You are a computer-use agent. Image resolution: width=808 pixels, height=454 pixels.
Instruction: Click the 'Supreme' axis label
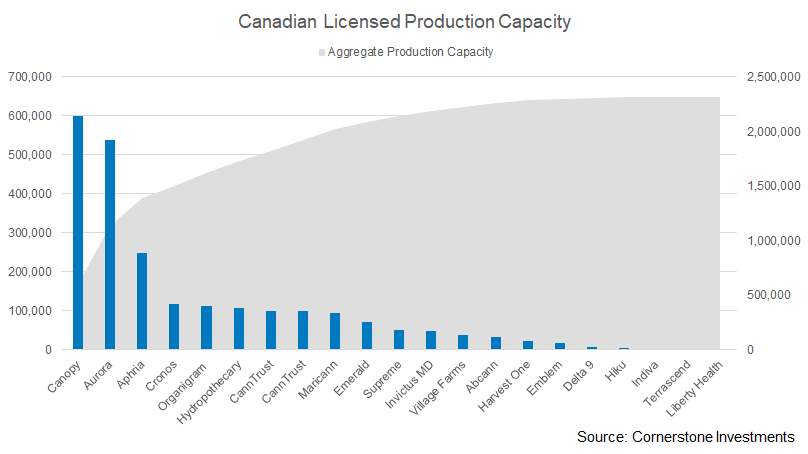(x=382, y=380)
